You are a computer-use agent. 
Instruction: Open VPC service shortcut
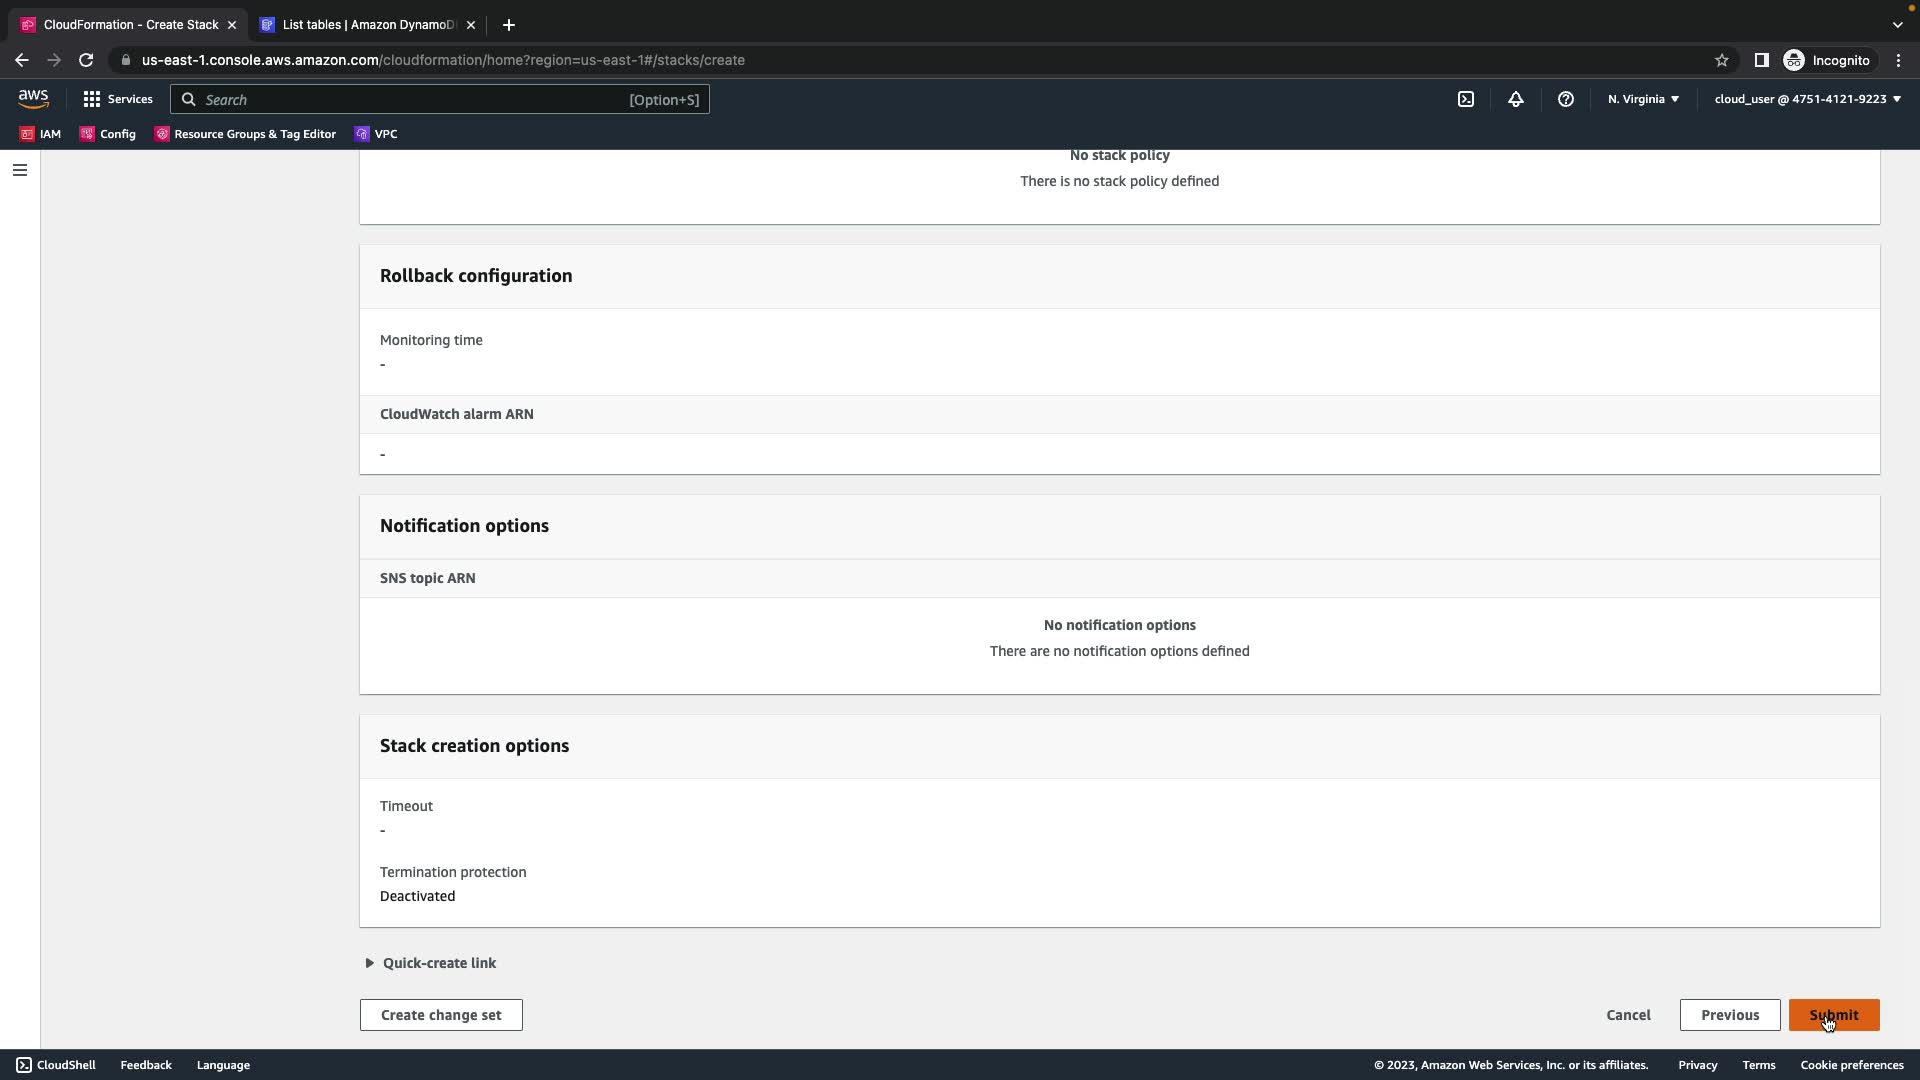(x=376, y=134)
